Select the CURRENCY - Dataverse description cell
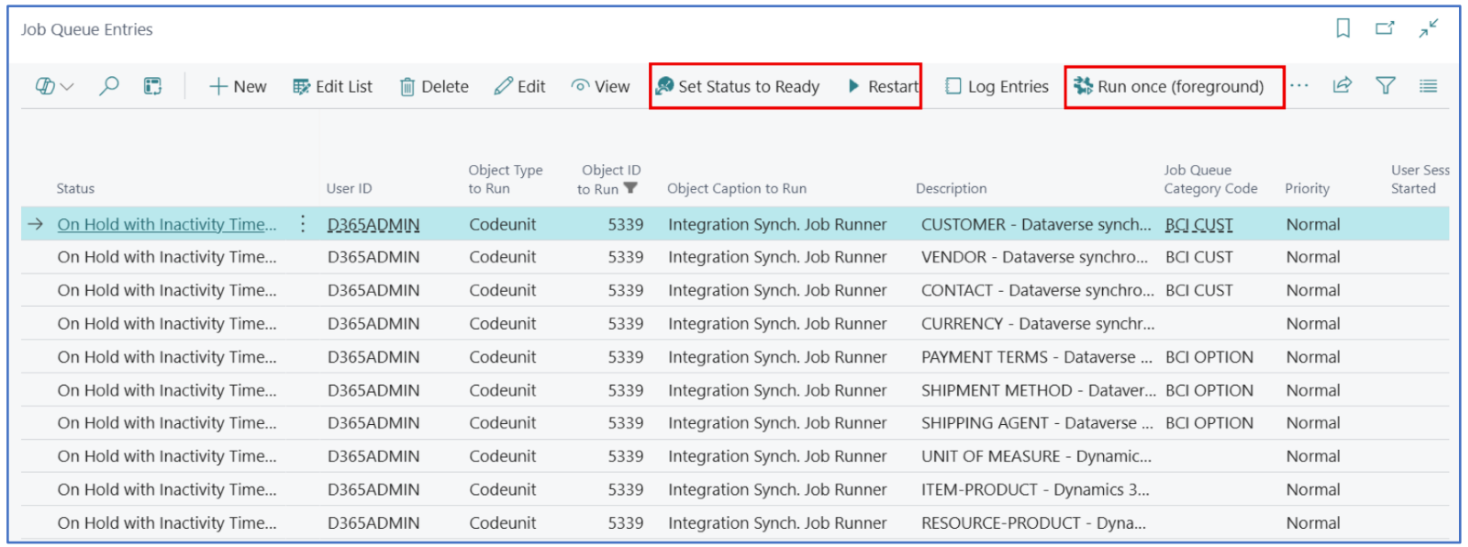 1037,324
